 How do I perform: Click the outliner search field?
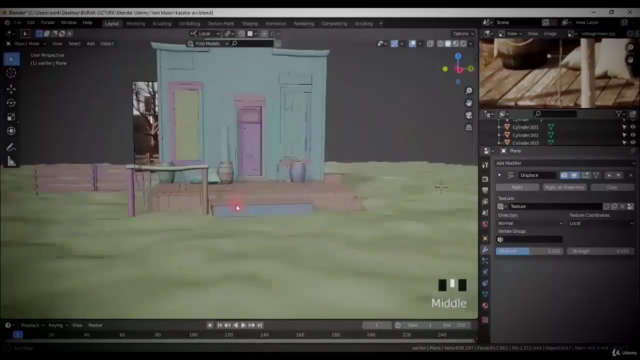point(555,114)
